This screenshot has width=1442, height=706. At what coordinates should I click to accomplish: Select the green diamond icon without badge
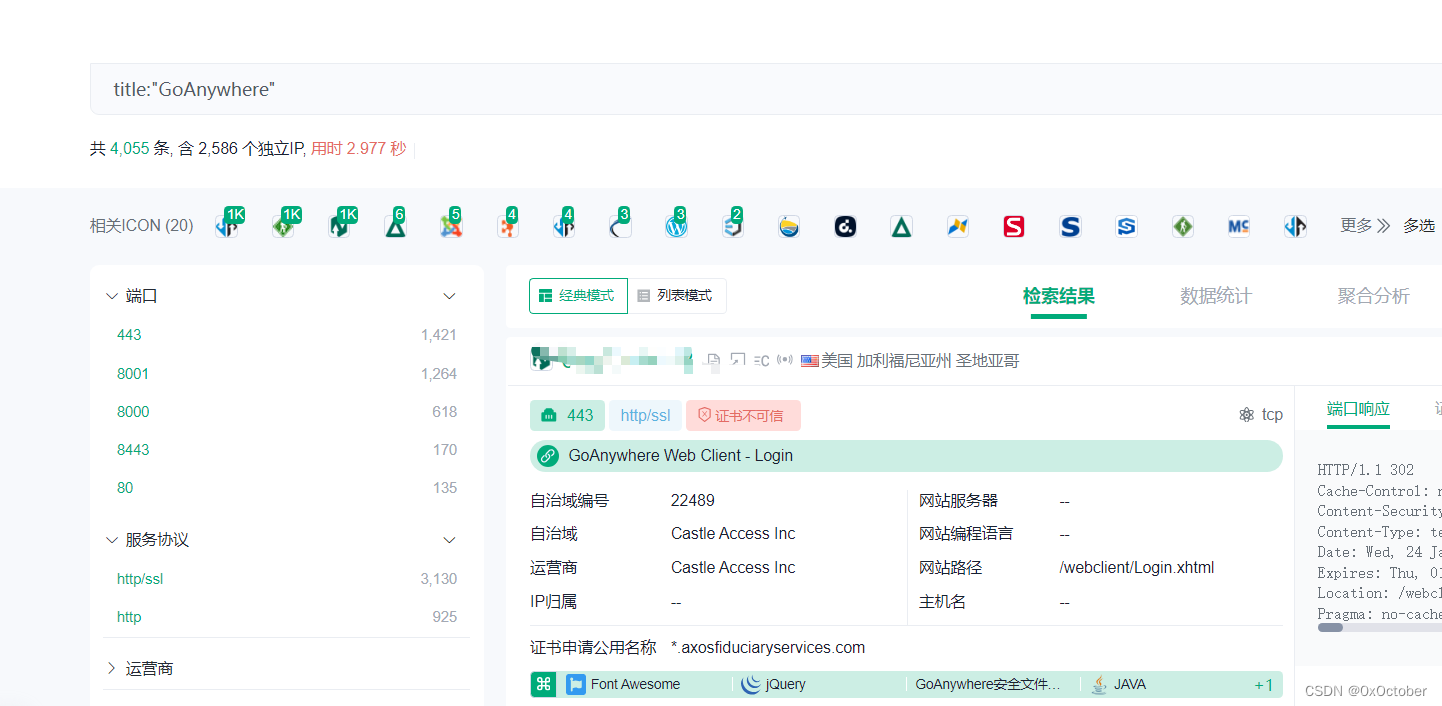click(x=1183, y=227)
